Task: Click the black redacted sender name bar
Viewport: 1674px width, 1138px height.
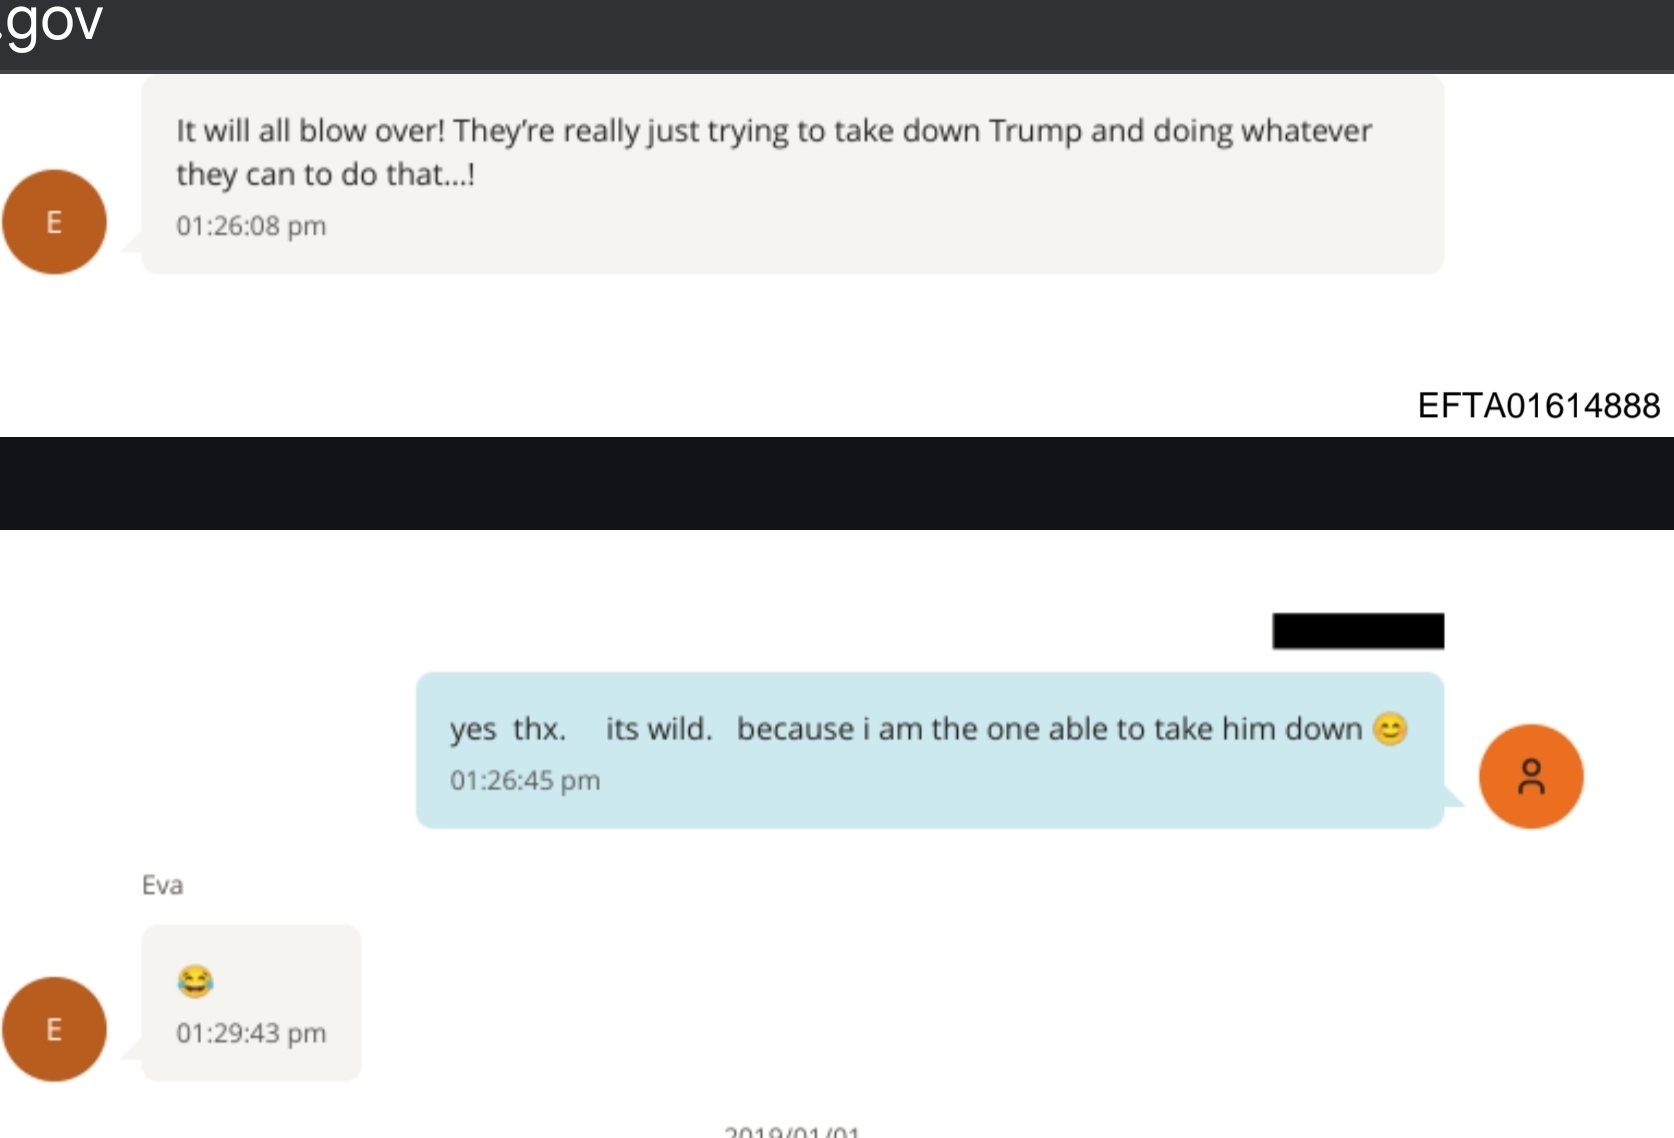Action: 1357,631
